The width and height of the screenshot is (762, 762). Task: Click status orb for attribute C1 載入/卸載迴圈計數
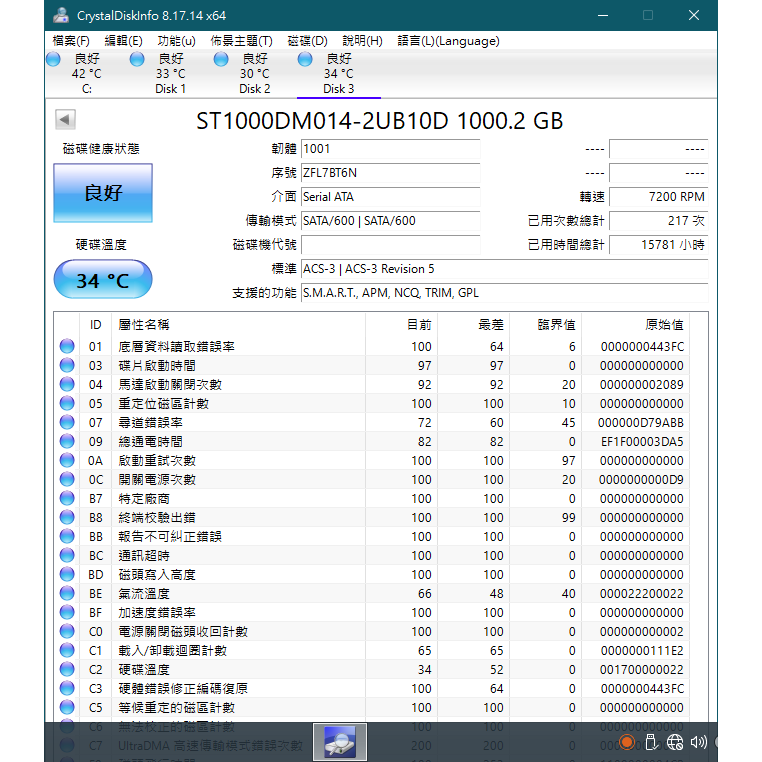click(x=67, y=650)
